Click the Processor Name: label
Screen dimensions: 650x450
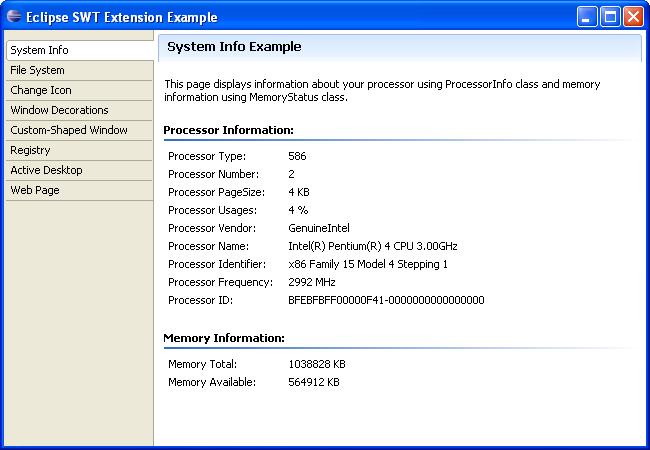(209, 246)
